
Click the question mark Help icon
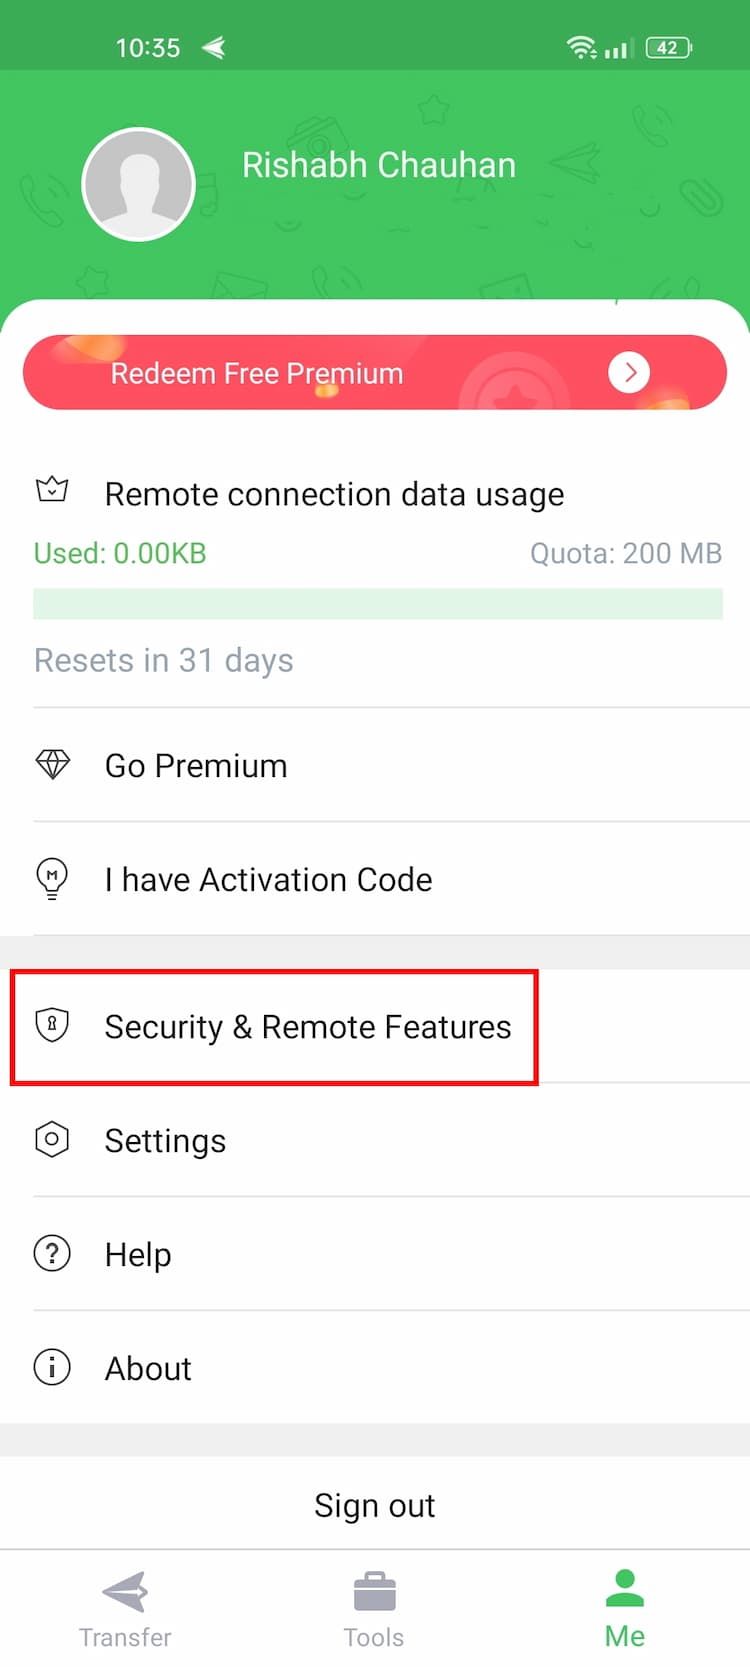point(52,1253)
